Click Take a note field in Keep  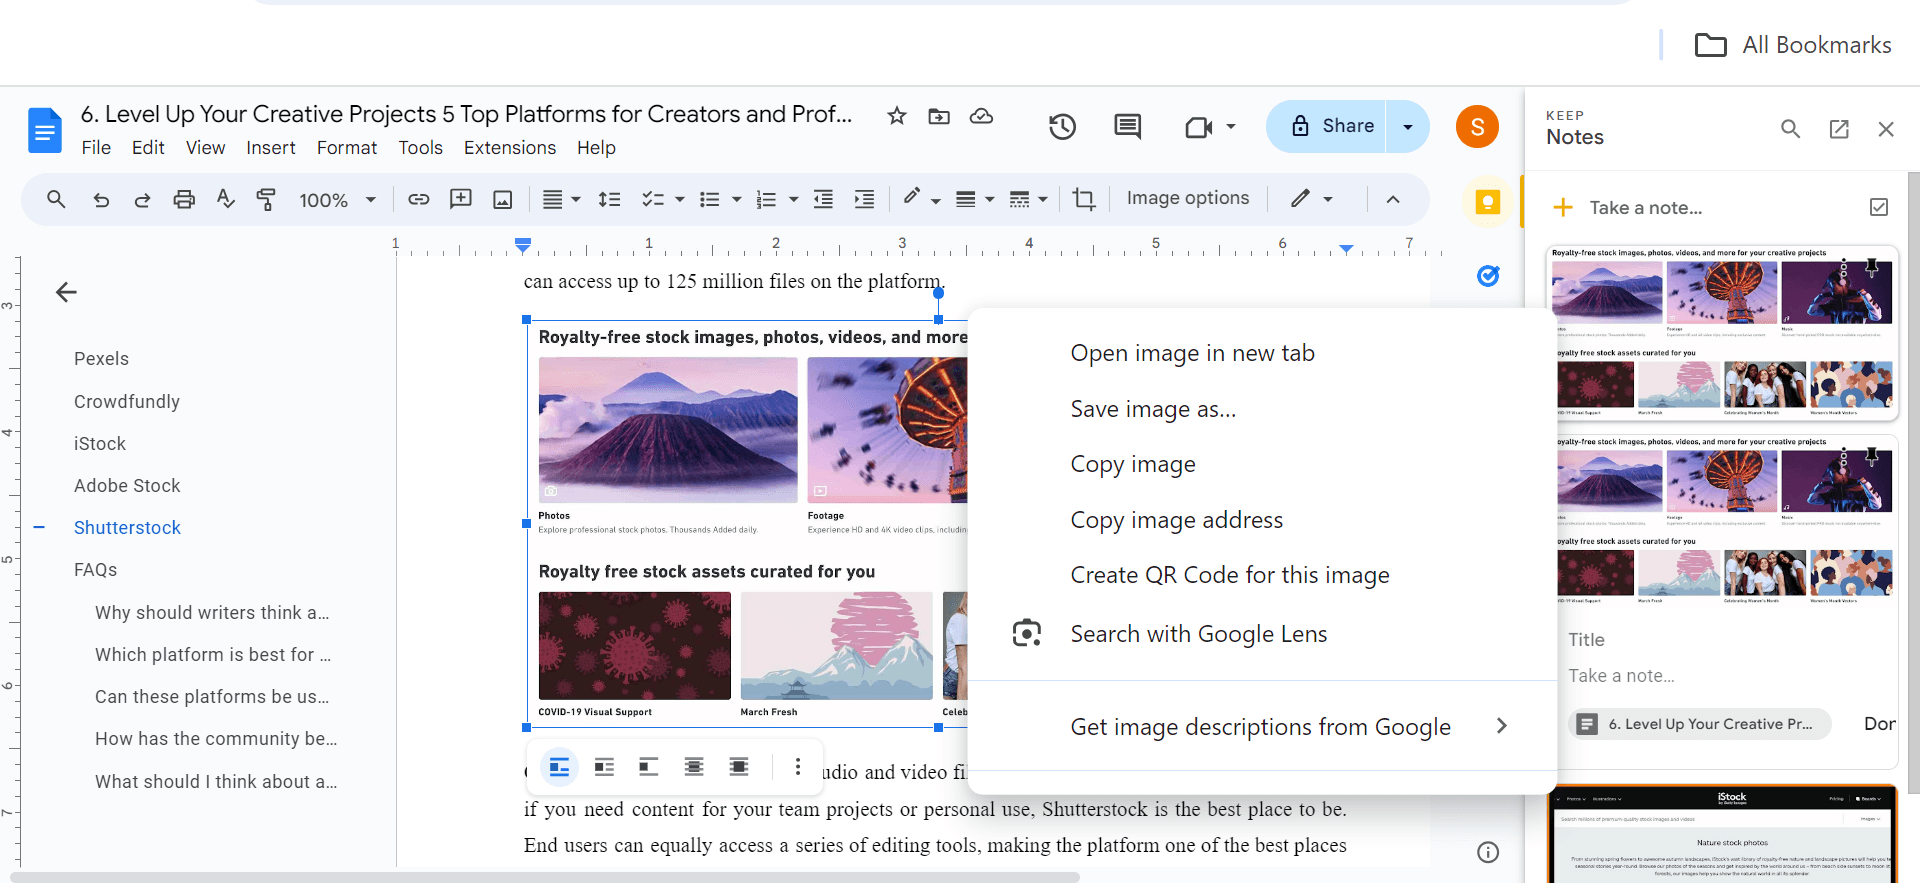tap(1645, 208)
